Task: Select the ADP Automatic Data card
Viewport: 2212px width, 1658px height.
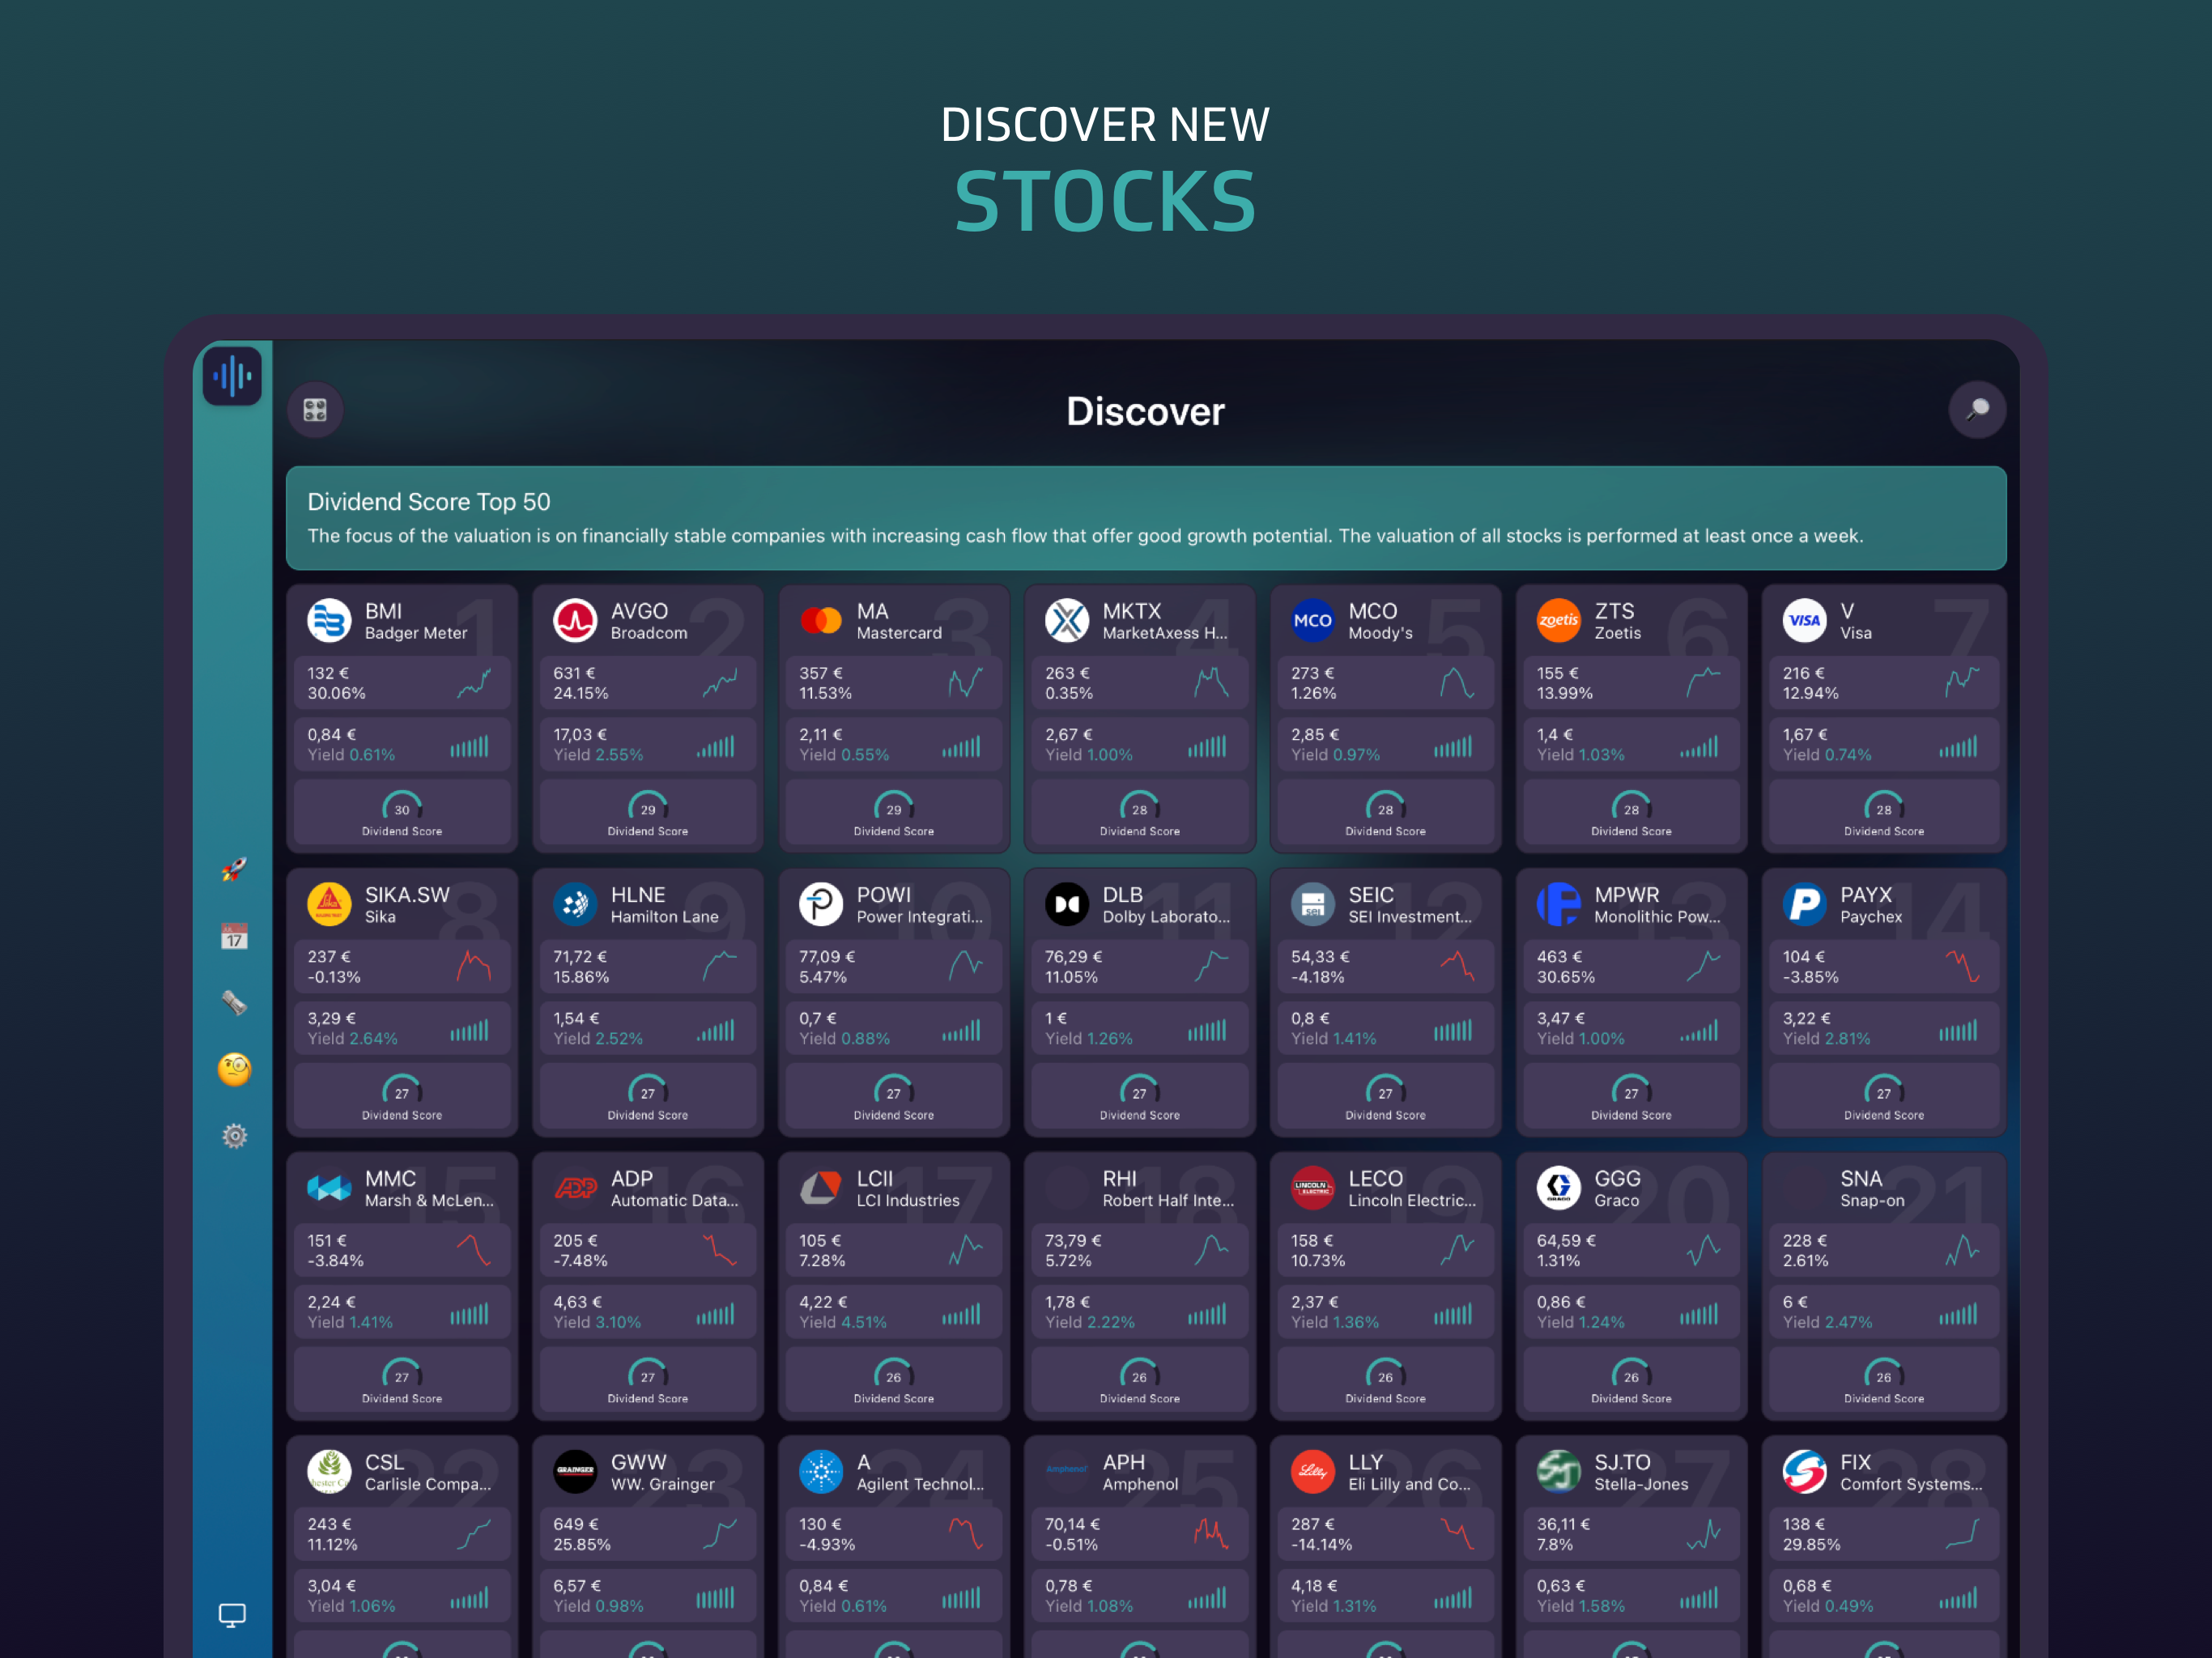Action: (648, 1285)
